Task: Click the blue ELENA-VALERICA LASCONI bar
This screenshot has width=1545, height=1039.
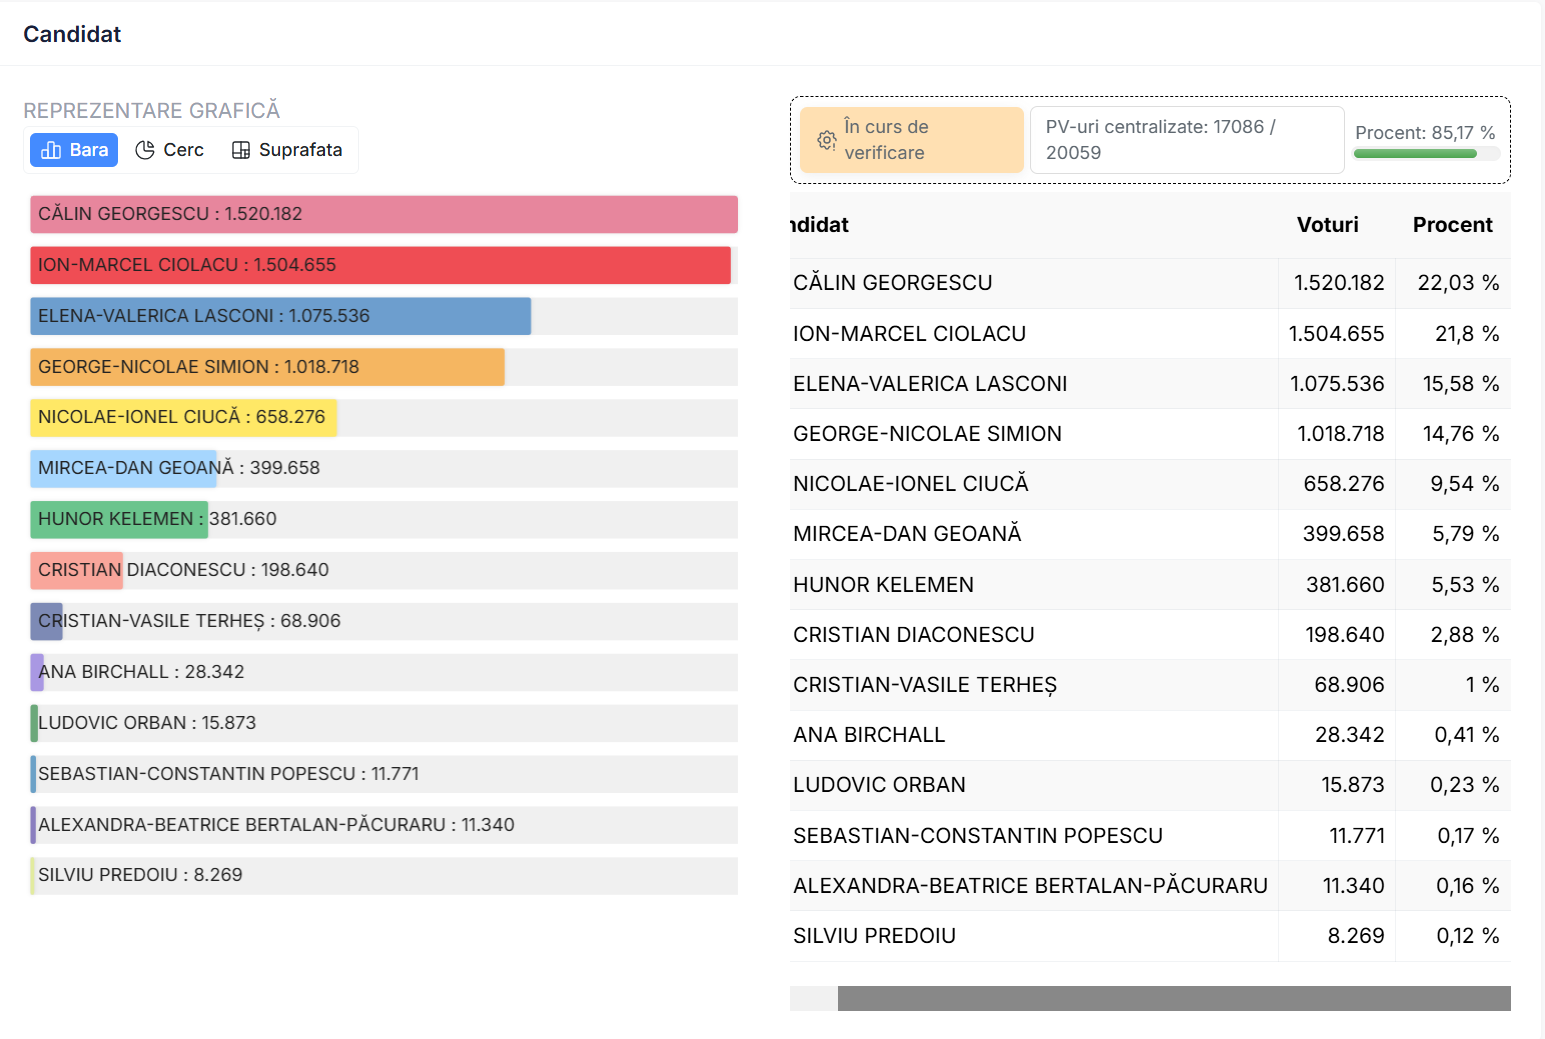Action: tap(280, 316)
